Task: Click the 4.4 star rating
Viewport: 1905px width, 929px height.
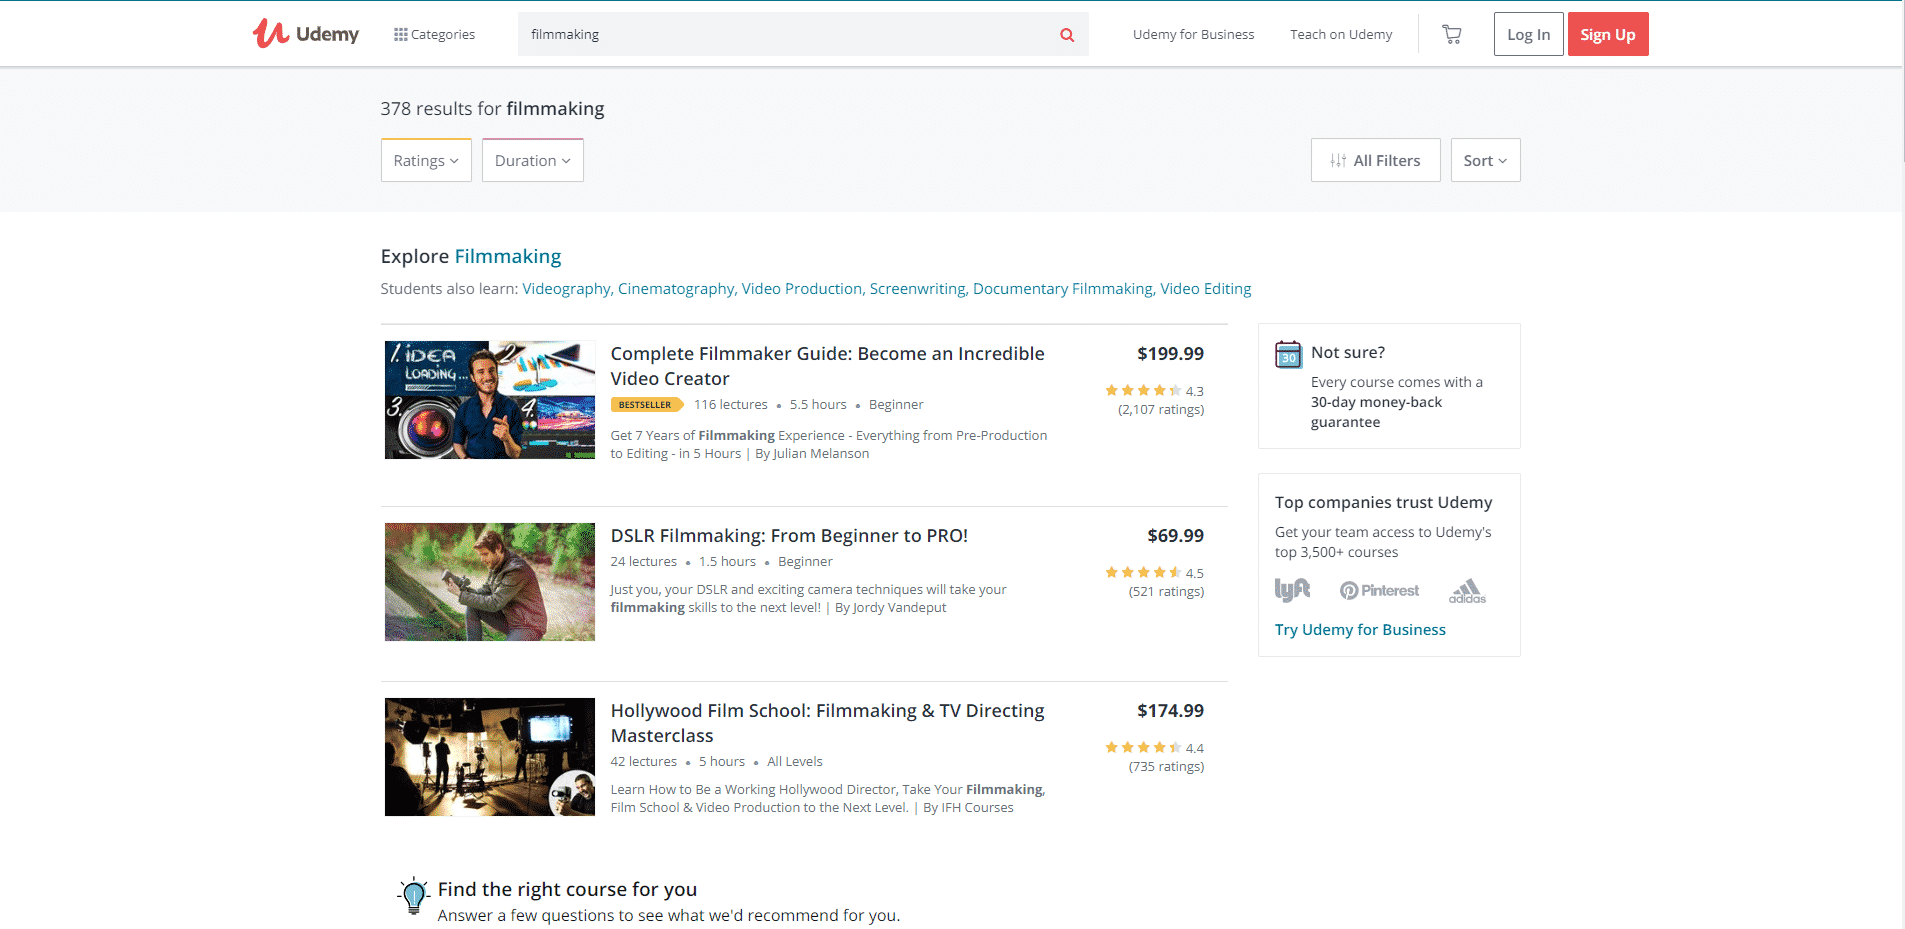Action: [1154, 748]
